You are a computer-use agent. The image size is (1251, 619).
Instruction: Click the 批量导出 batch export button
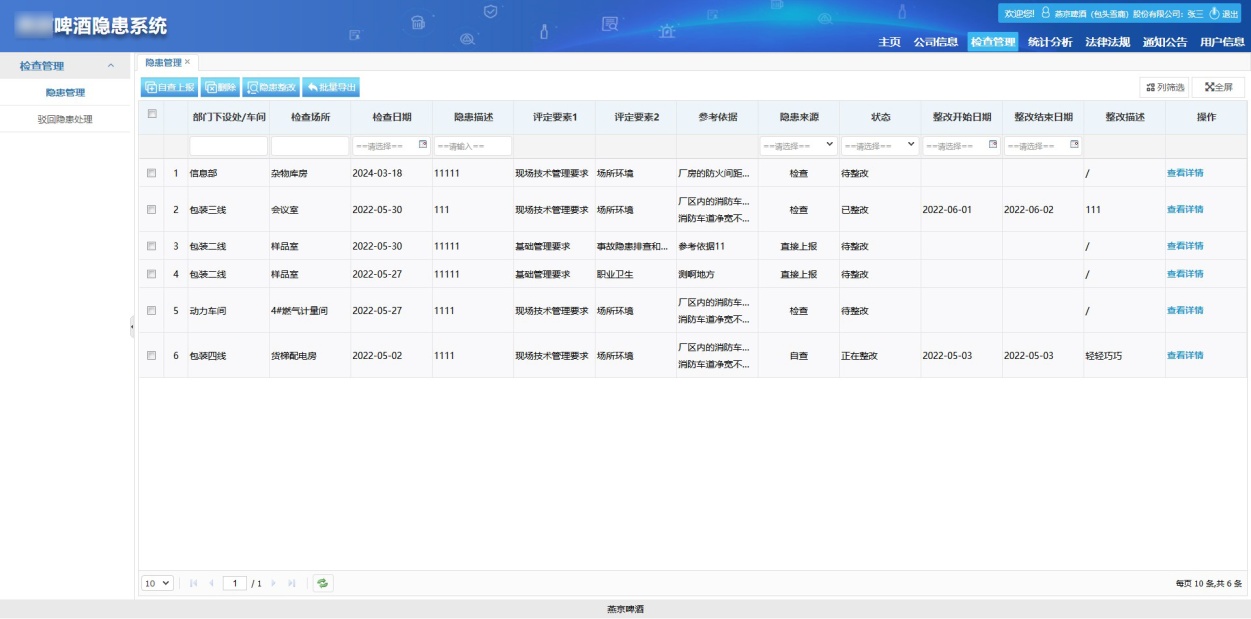330,87
